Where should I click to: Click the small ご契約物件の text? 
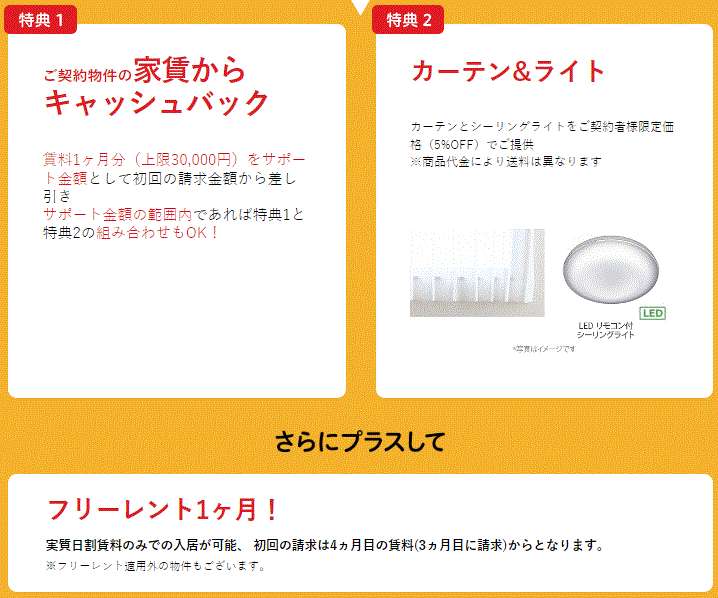[87, 76]
